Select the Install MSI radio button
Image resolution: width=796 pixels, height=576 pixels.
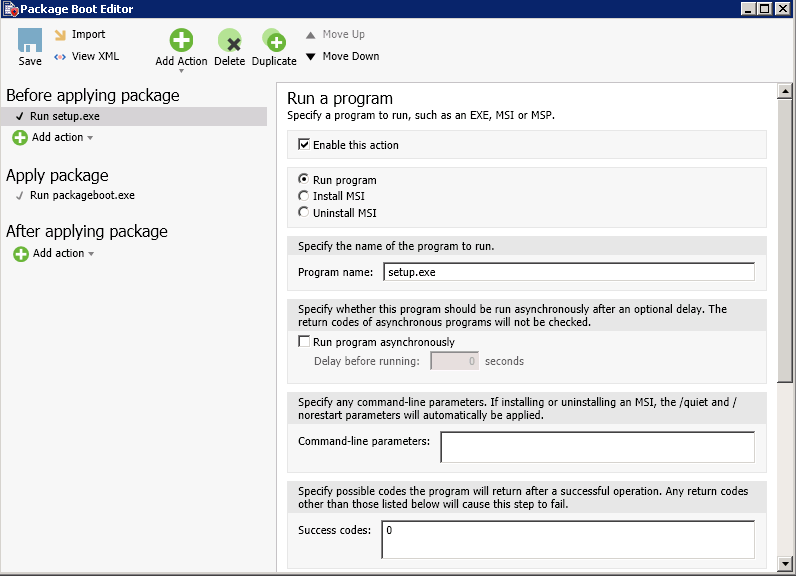[x=304, y=196]
